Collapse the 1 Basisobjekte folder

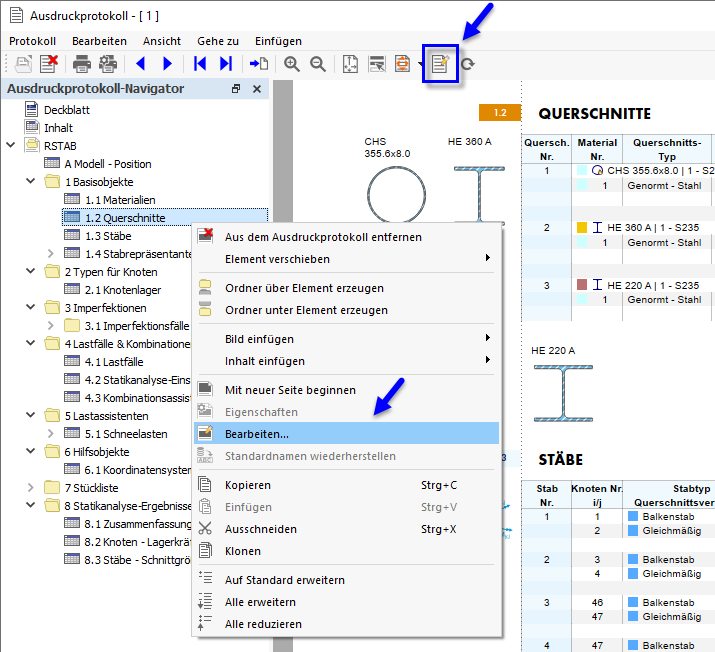pyautogui.click(x=31, y=181)
